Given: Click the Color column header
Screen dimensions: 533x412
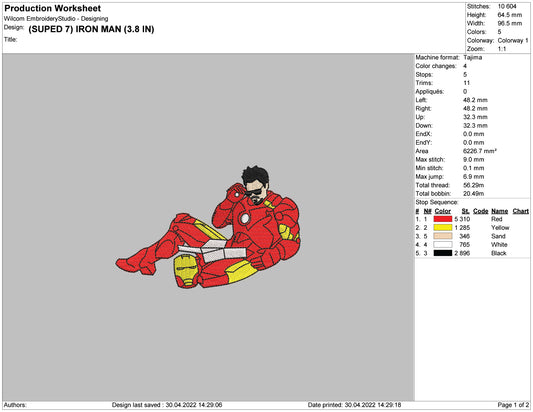Looking at the screenshot, I should tap(443, 211).
